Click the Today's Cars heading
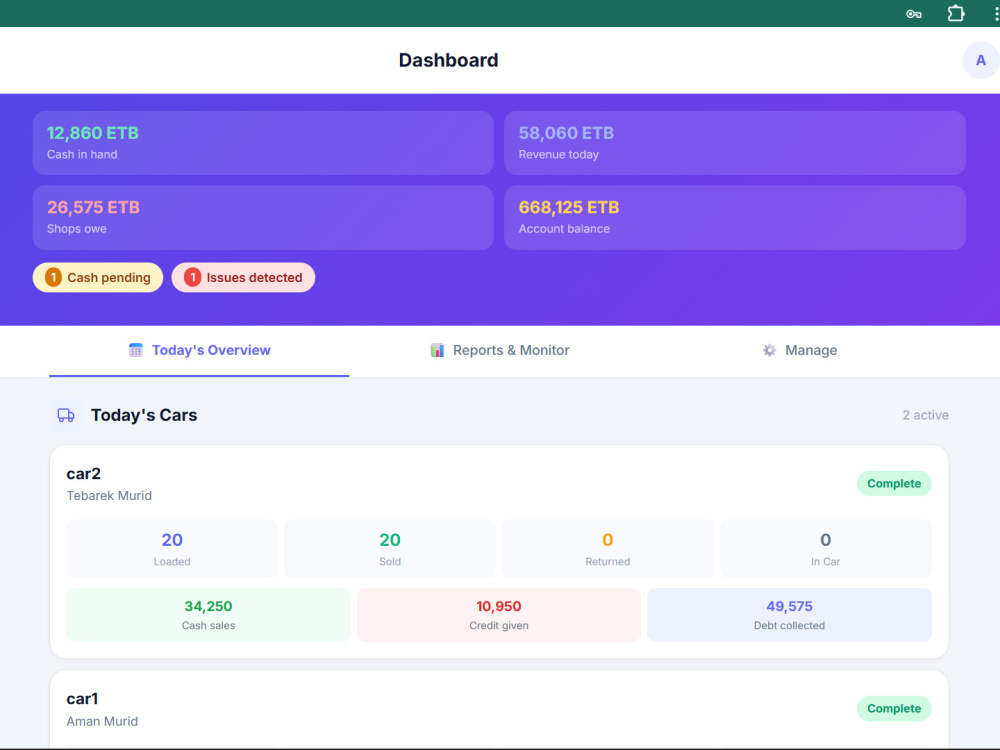This screenshot has width=1000, height=750. point(143,415)
